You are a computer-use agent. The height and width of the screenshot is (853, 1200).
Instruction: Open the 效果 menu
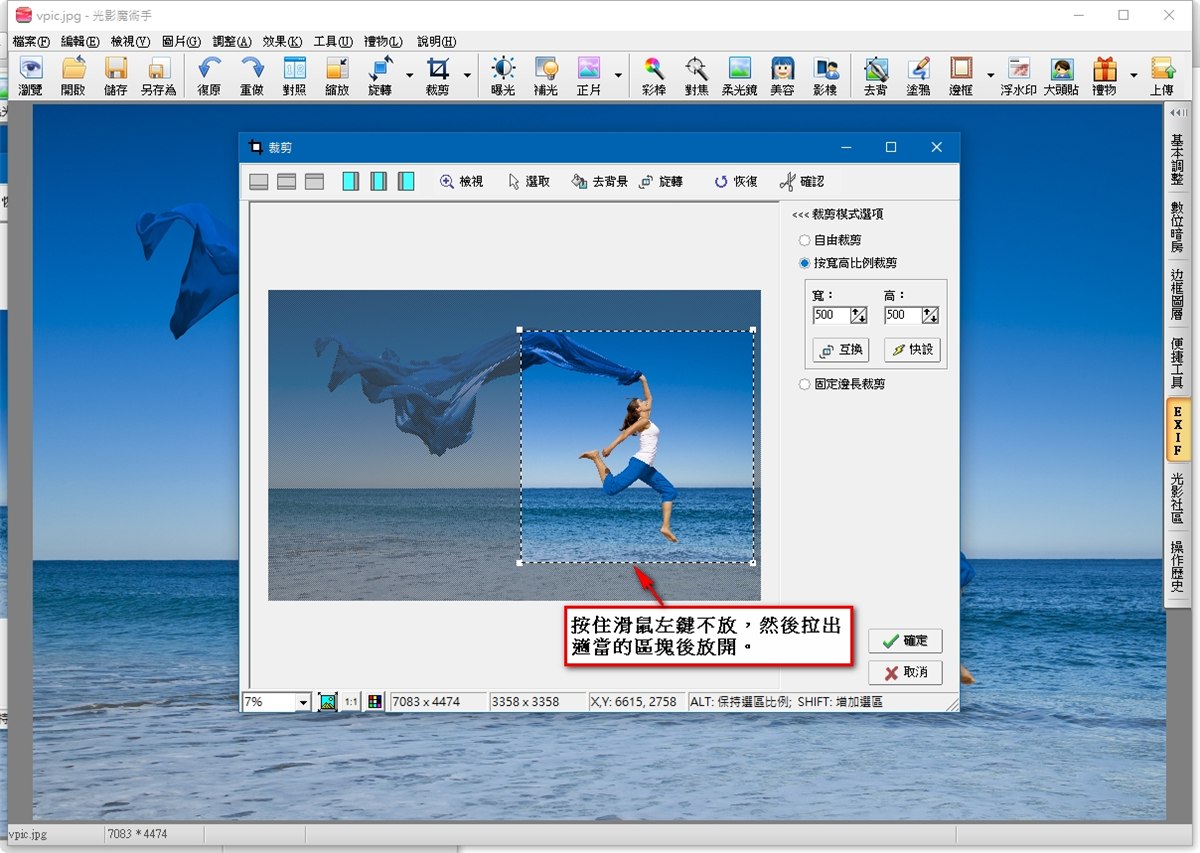pyautogui.click(x=281, y=42)
